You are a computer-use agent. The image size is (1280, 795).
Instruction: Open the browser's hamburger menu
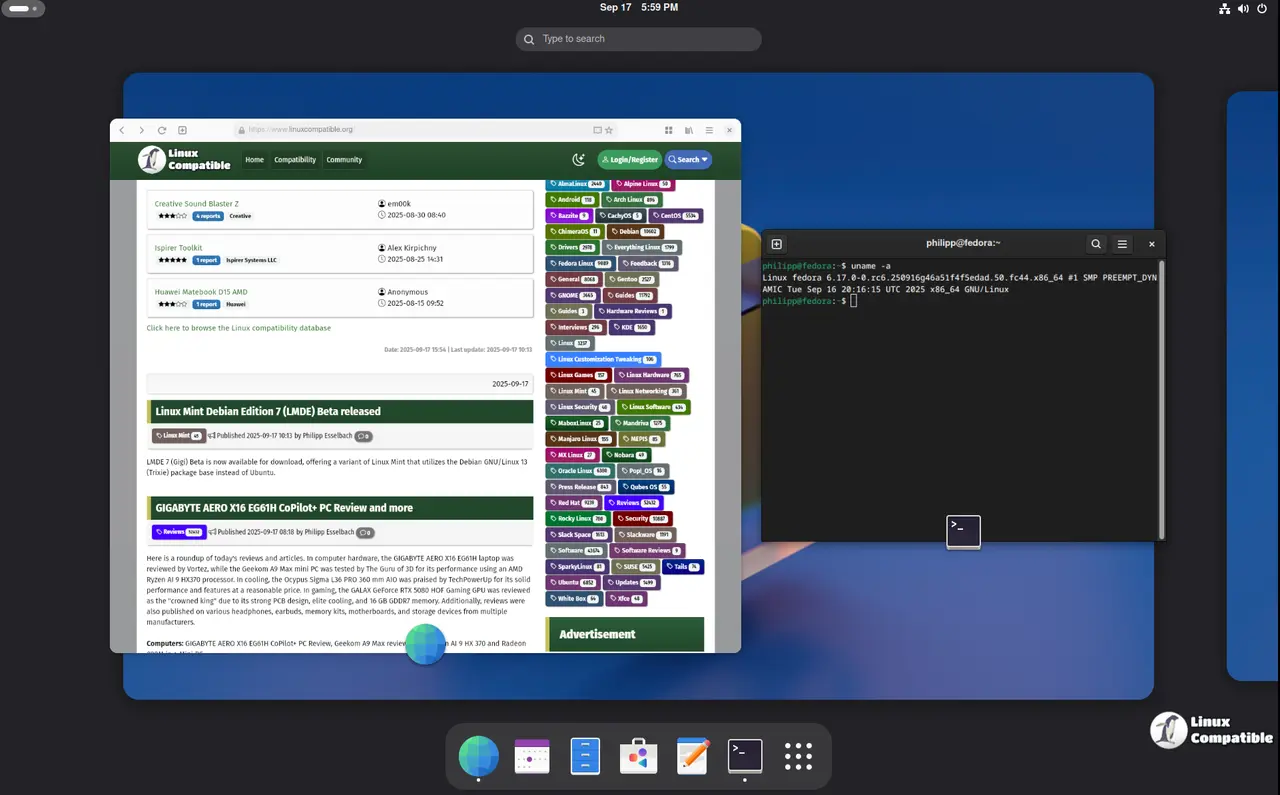point(709,130)
